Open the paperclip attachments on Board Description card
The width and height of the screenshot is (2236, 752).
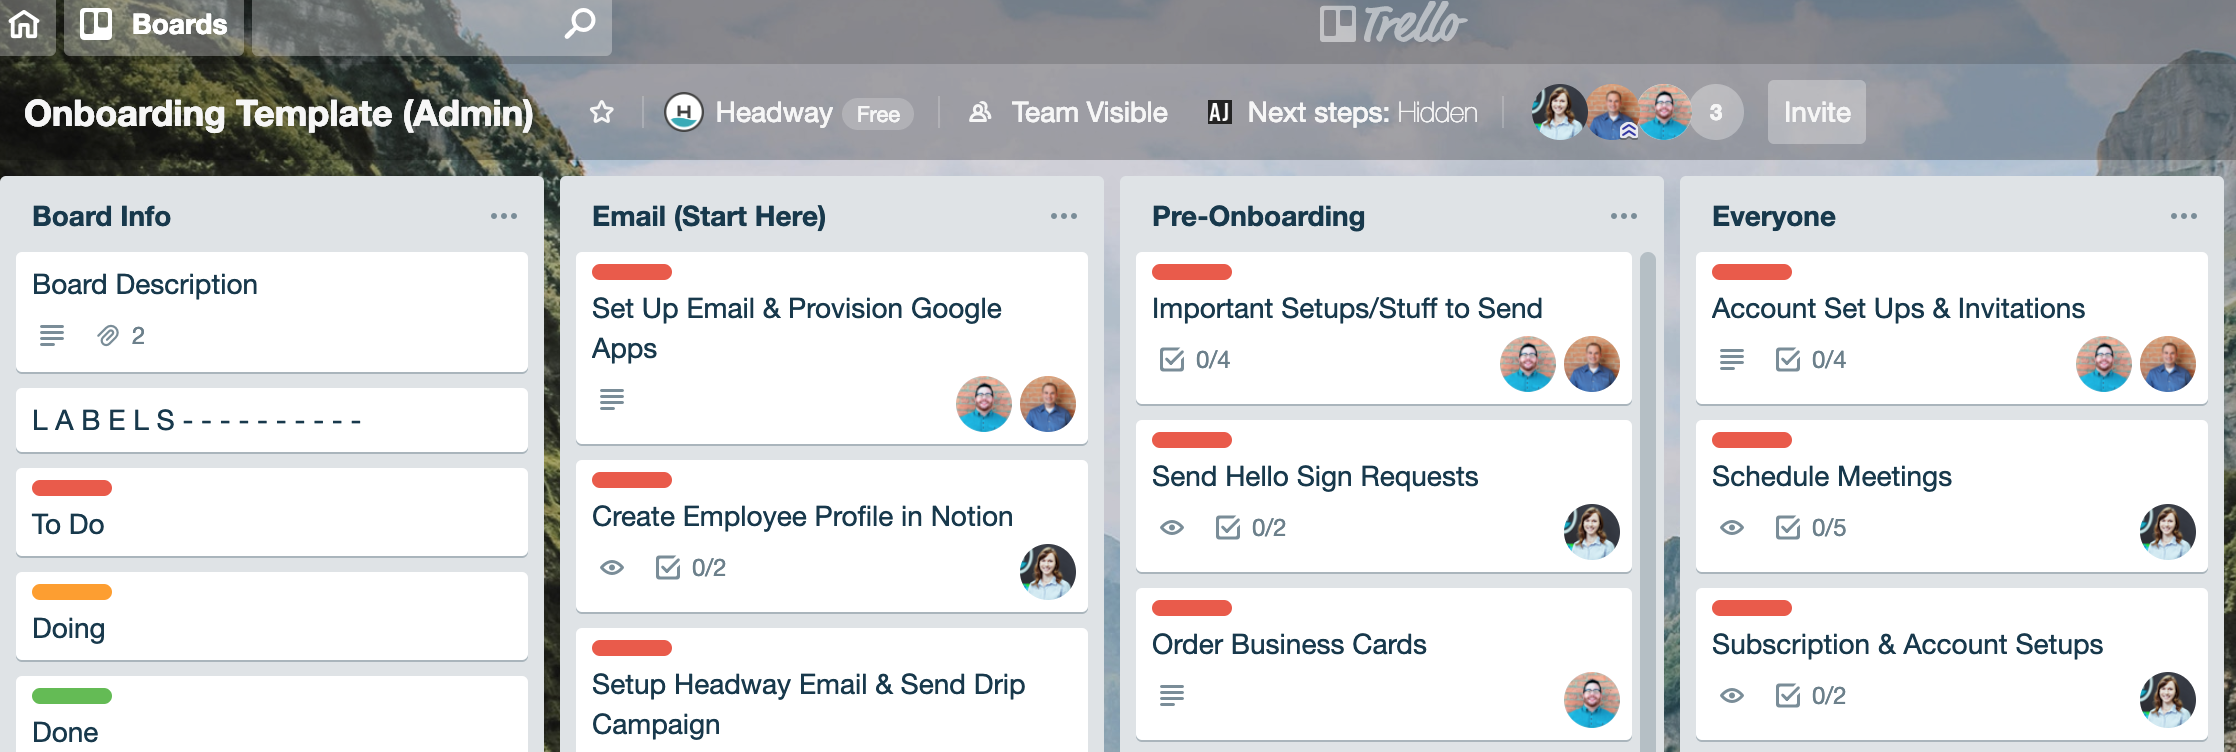pyautogui.click(x=109, y=336)
